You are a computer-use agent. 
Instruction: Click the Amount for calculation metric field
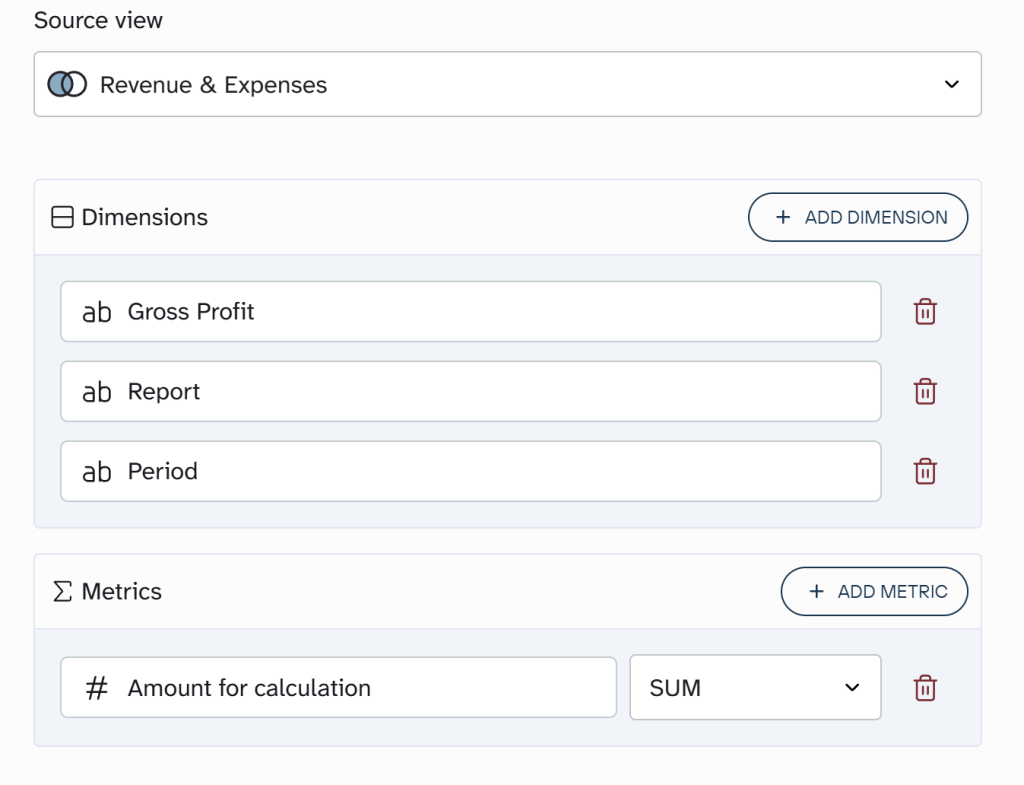[x=339, y=687]
